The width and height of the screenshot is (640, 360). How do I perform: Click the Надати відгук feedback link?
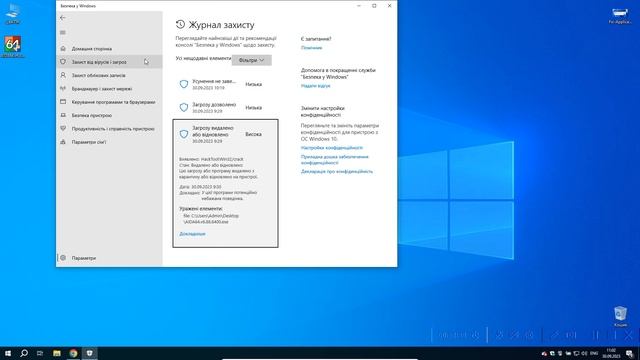click(x=316, y=86)
